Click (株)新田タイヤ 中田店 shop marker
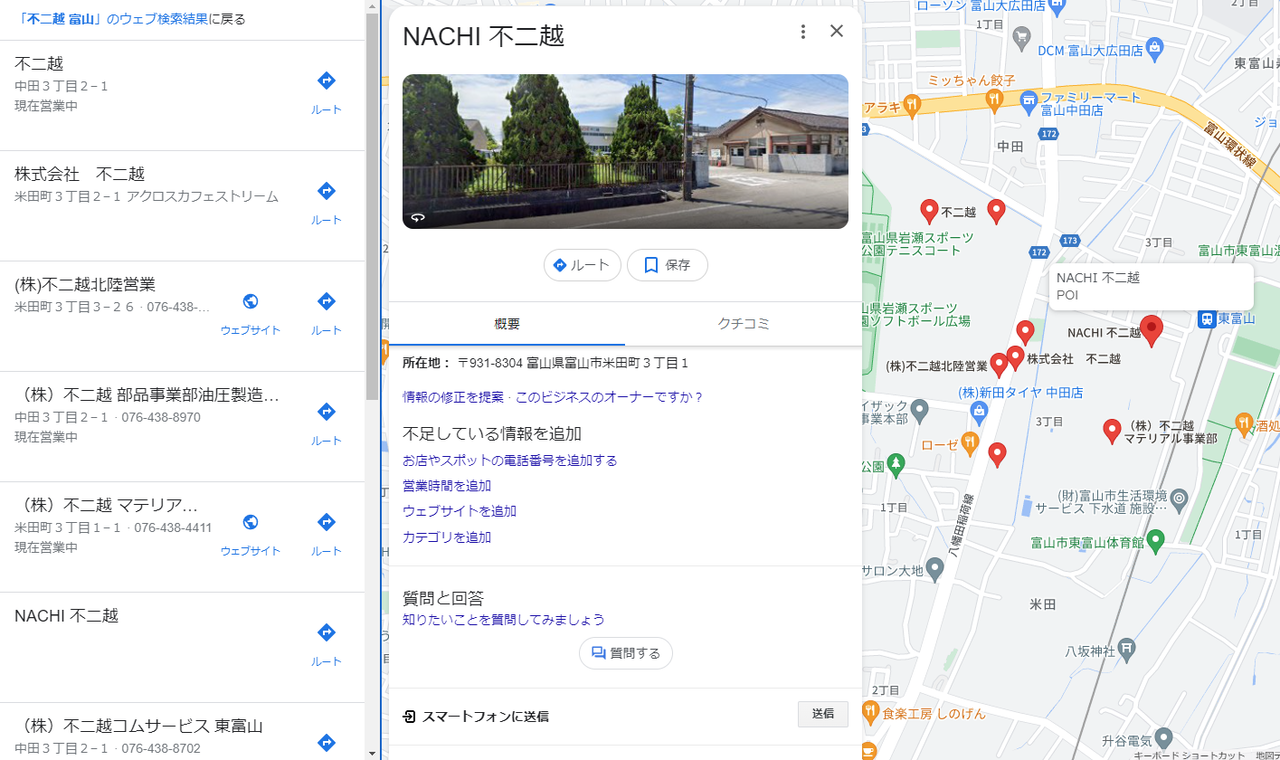 980,411
